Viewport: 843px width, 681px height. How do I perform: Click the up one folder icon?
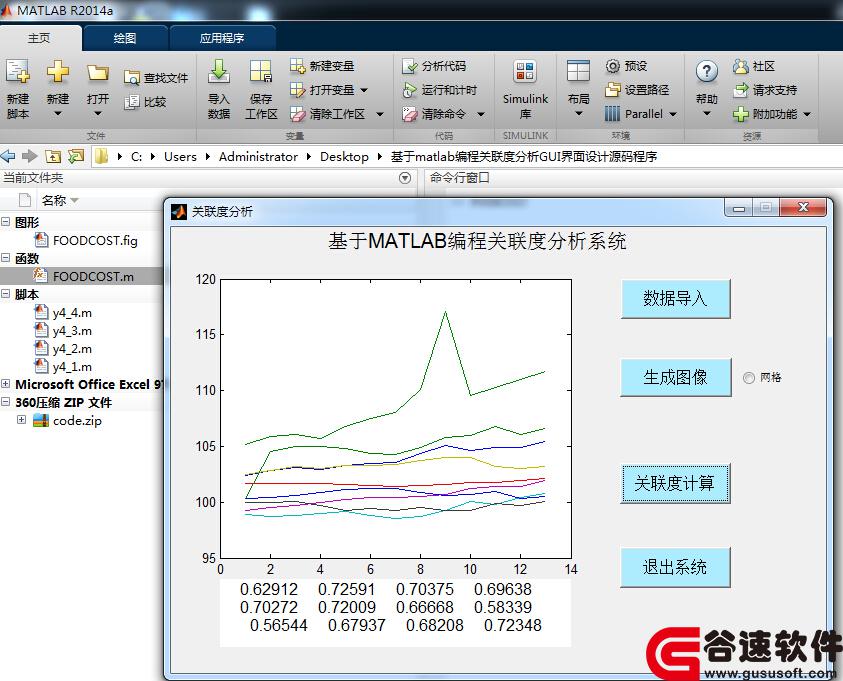53,156
